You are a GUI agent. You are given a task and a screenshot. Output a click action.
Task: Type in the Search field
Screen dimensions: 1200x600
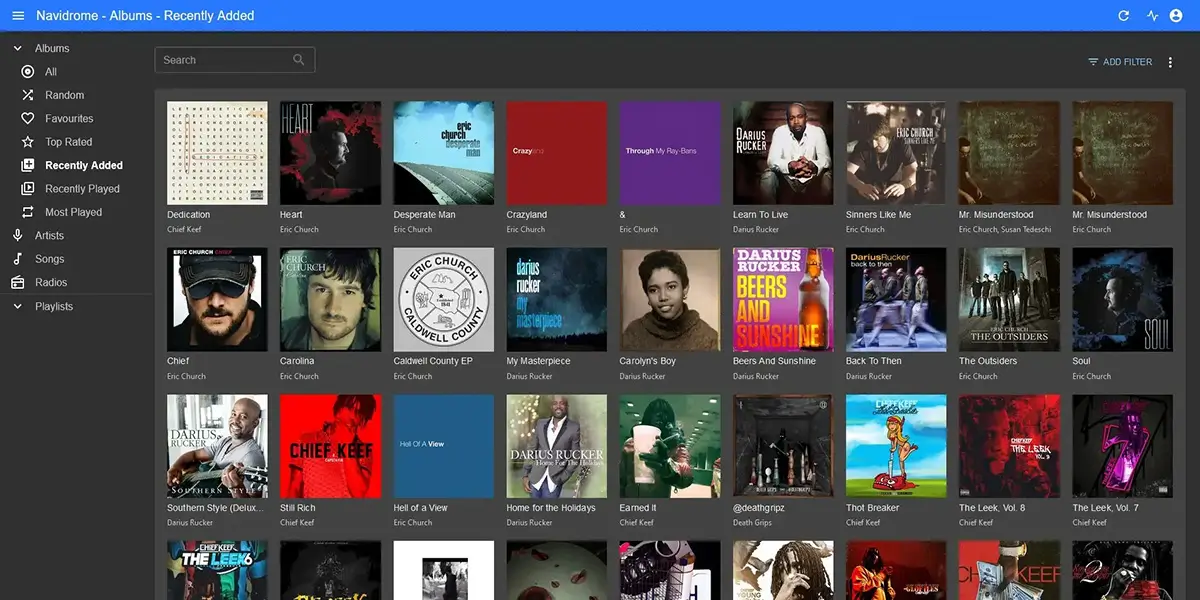225,60
